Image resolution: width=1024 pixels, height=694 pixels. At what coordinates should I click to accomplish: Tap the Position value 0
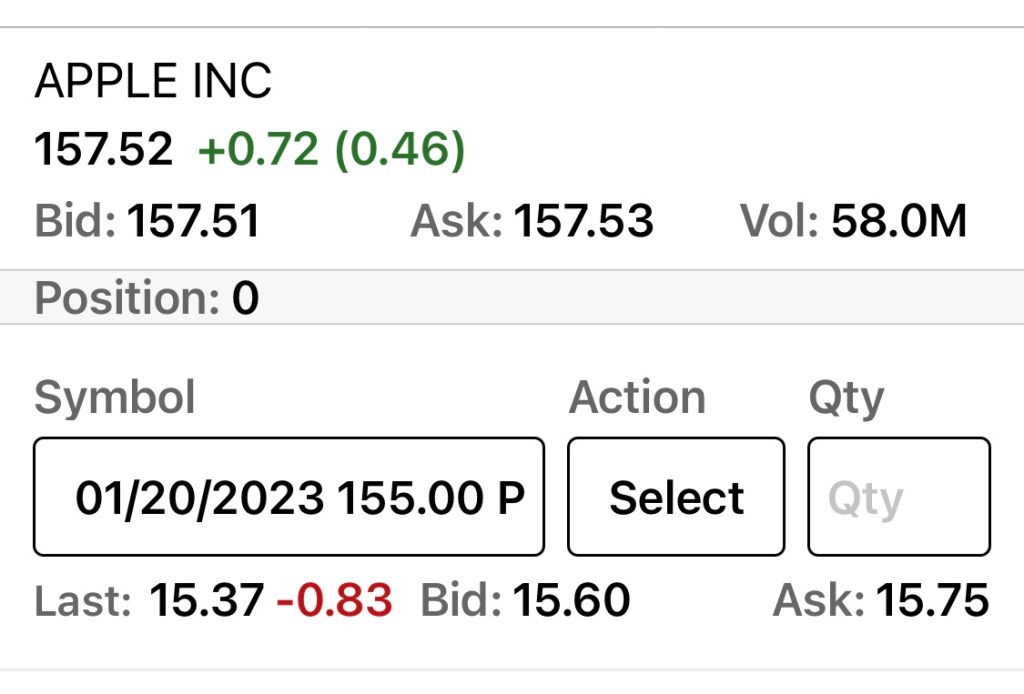coord(246,298)
